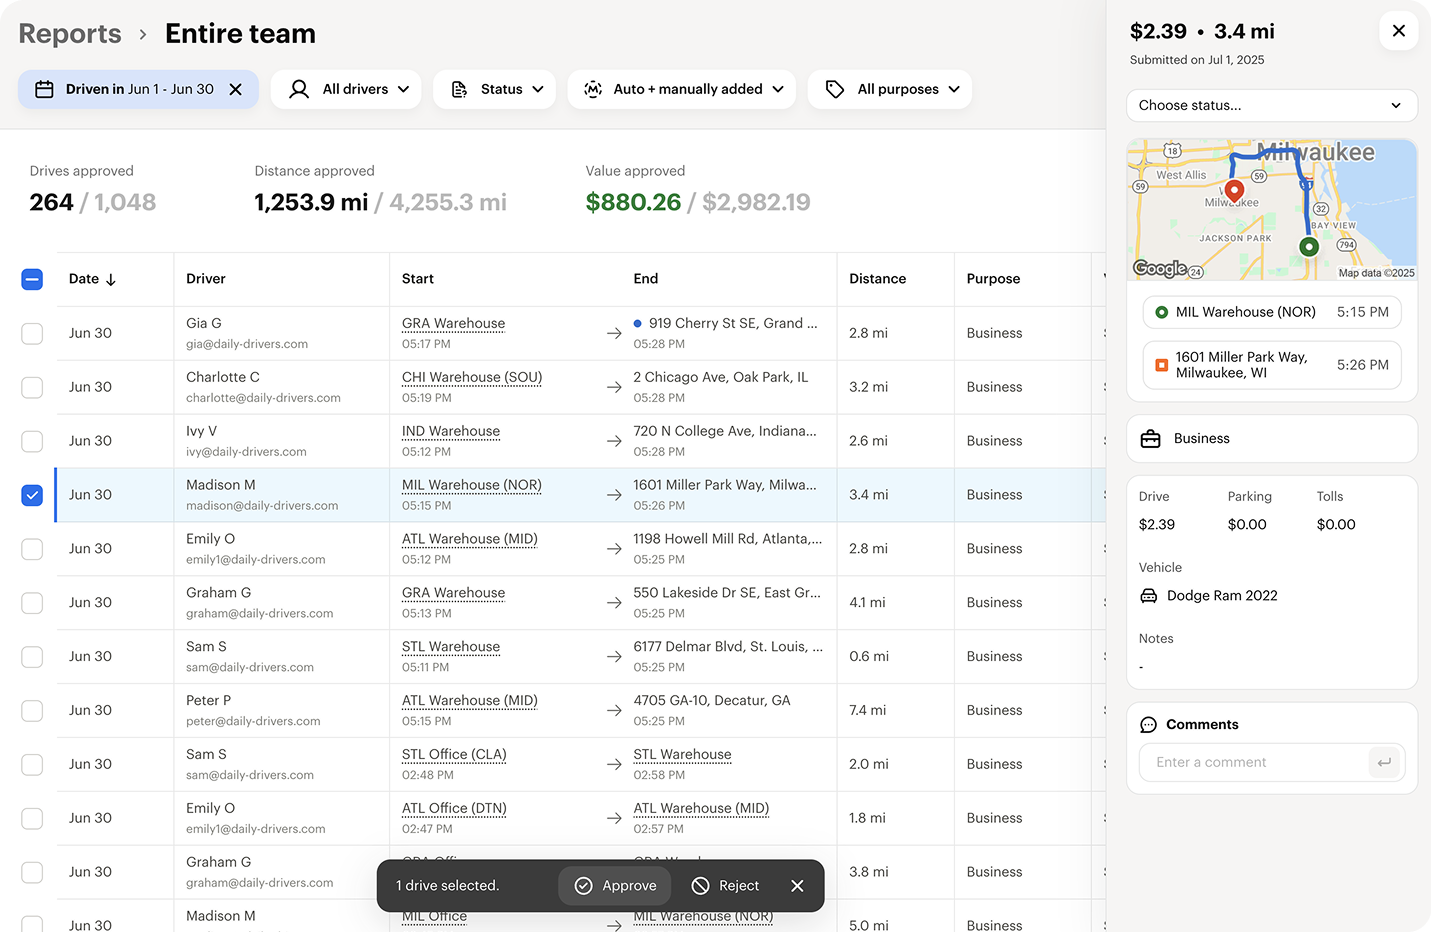Screen dimensions: 1432x933
Task: Click the comment input field
Action: pyautogui.click(x=1255, y=762)
